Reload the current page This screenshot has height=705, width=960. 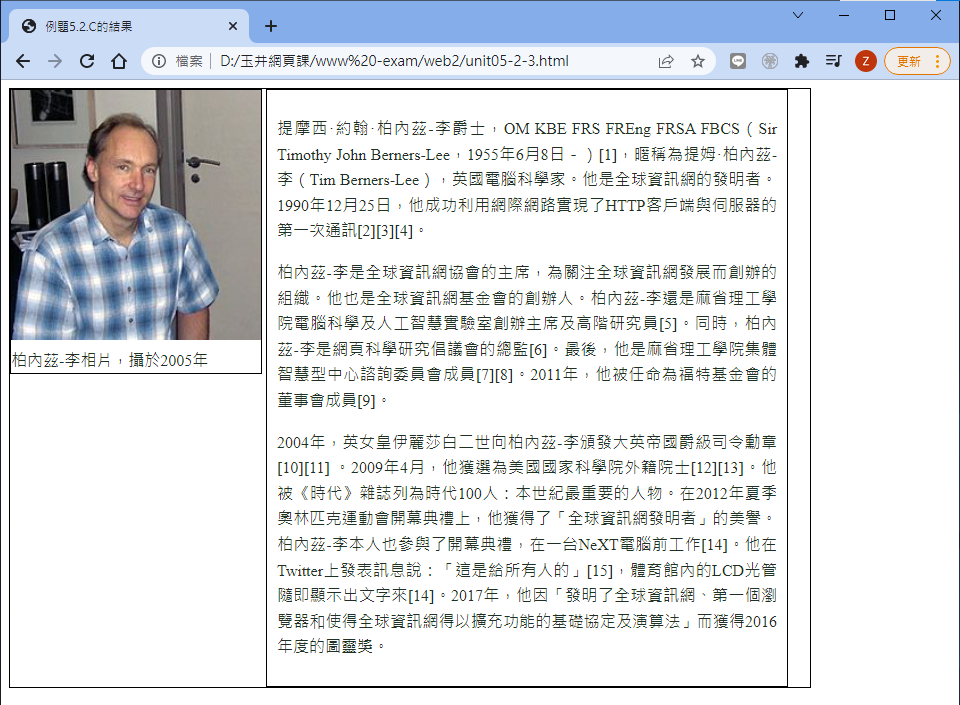point(87,61)
